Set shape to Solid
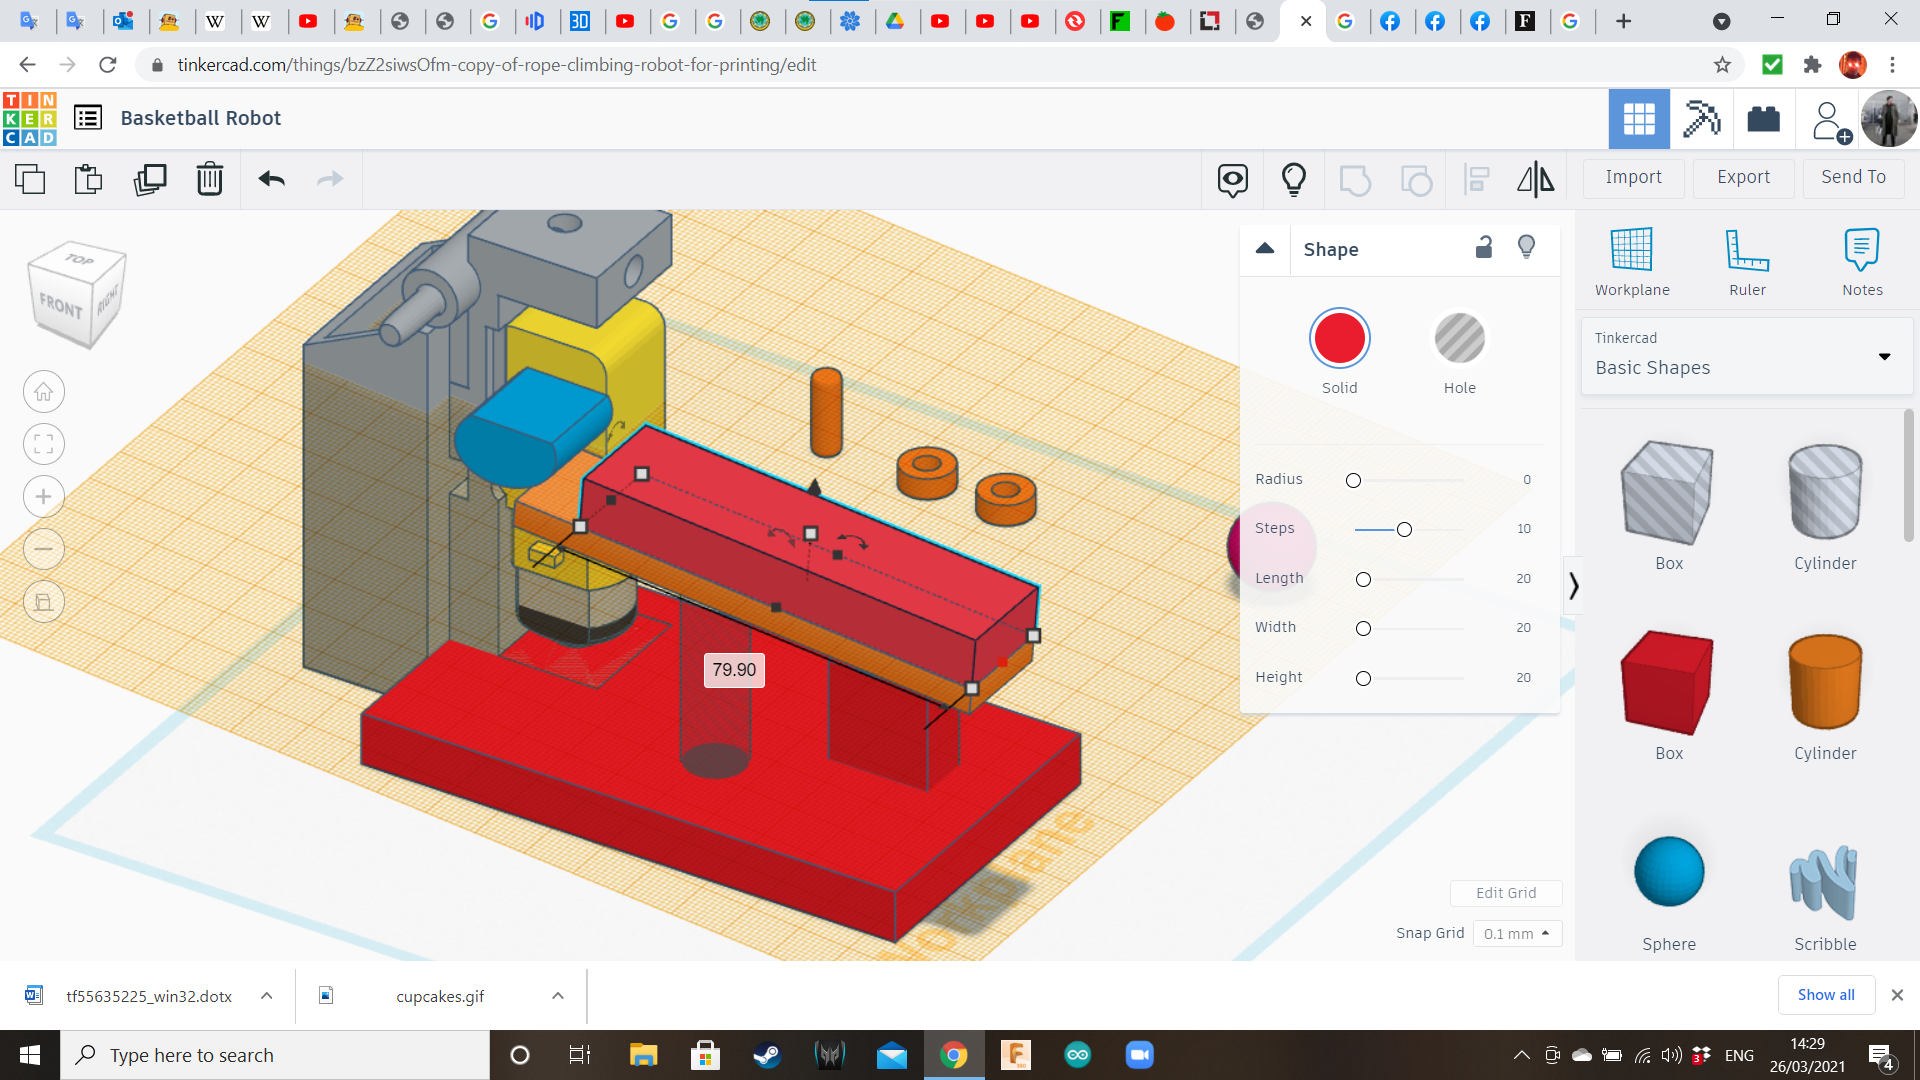 coord(1339,339)
